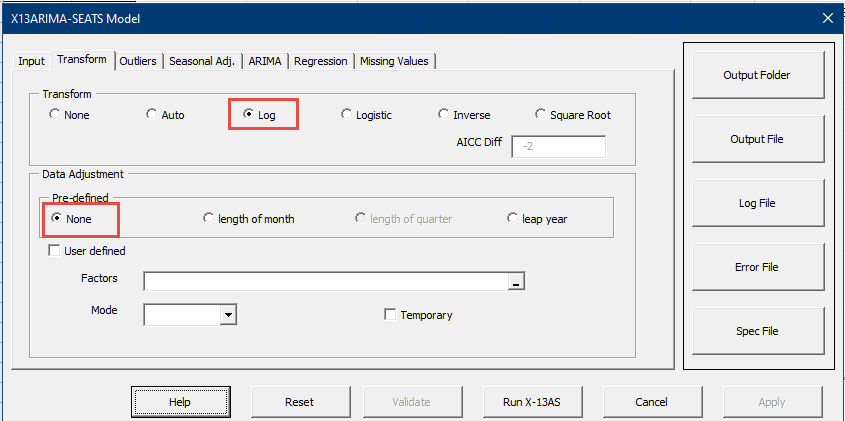Viewport: 845px width, 421px height.
Task: Close the X13ARIMA-SEATS Model dialog
Action: 828,18
